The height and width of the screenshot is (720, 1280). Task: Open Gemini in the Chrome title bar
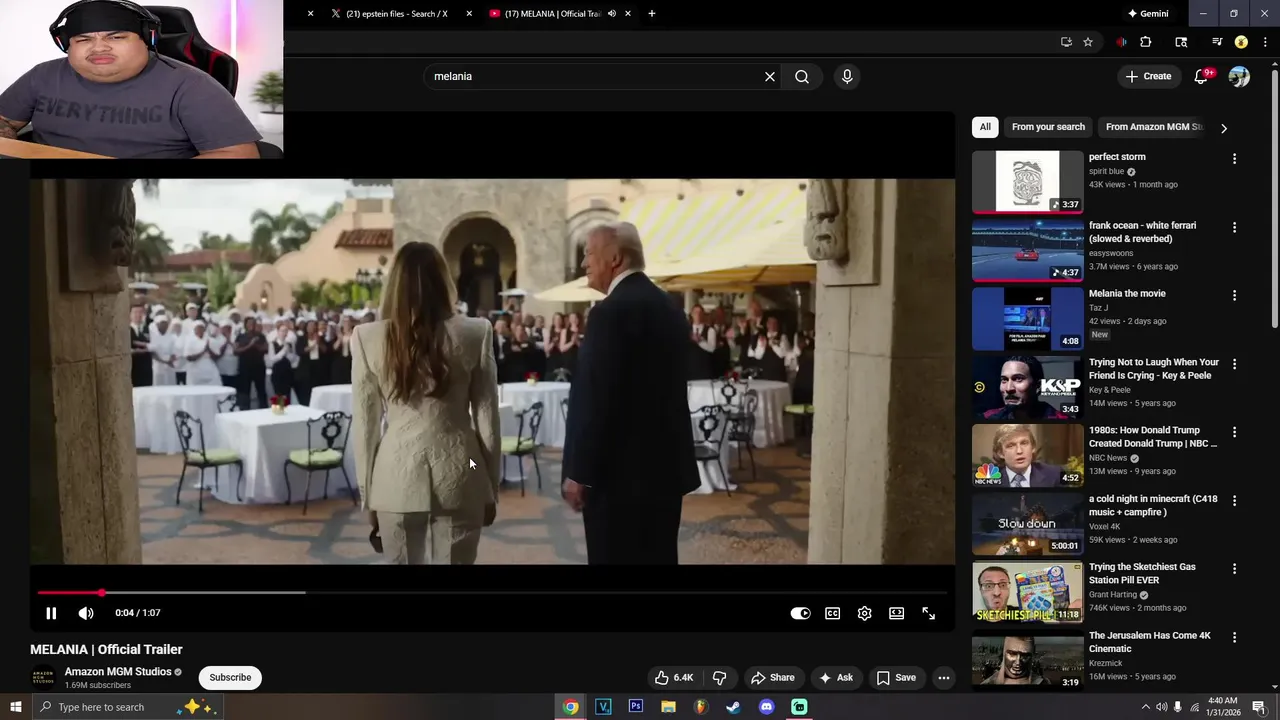coord(1148,14)
